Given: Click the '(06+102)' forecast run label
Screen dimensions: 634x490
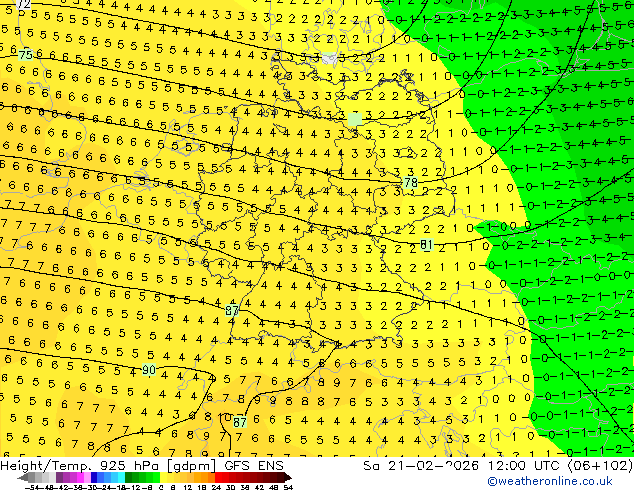Looking at the screenshot, I should tap(600, 466).
